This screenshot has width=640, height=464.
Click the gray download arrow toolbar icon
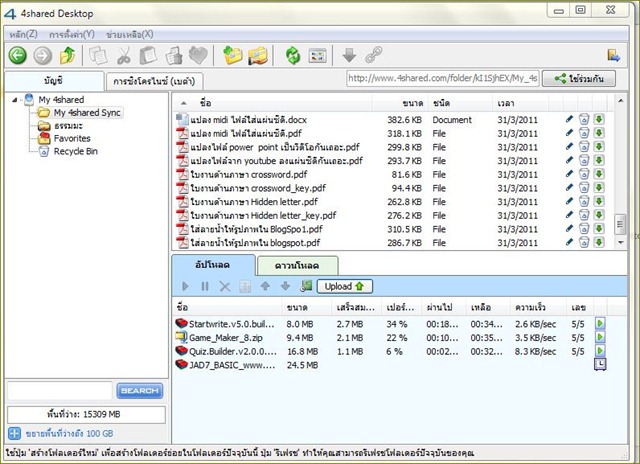[349, 56]
